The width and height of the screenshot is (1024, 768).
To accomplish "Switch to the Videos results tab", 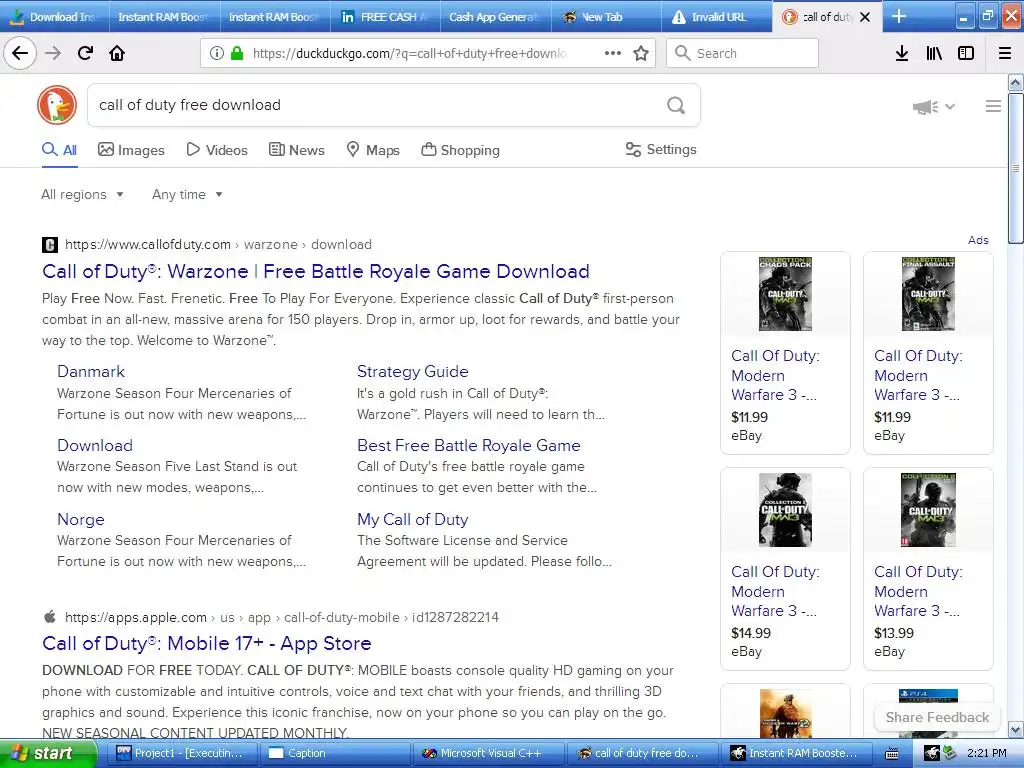I will [x=217, y=150].
